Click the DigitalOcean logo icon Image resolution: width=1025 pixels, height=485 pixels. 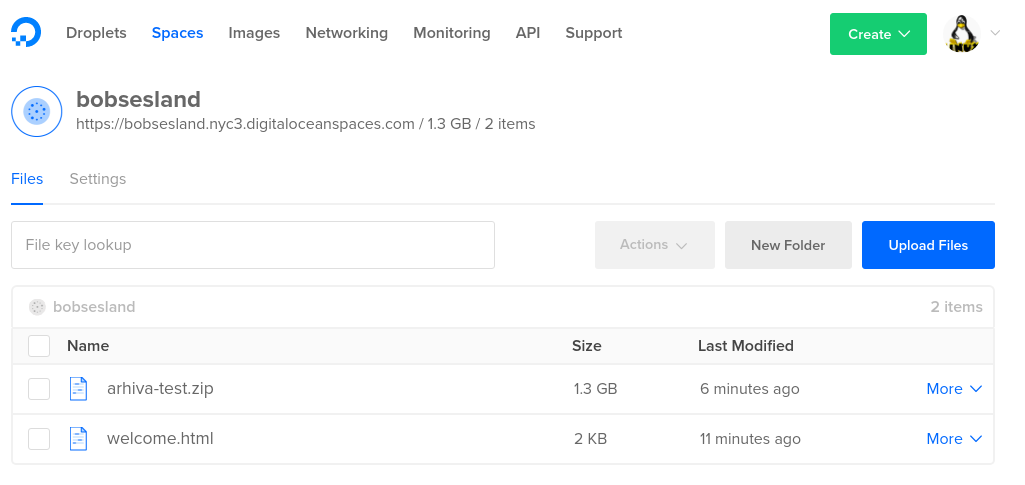[x=26, y=33]
